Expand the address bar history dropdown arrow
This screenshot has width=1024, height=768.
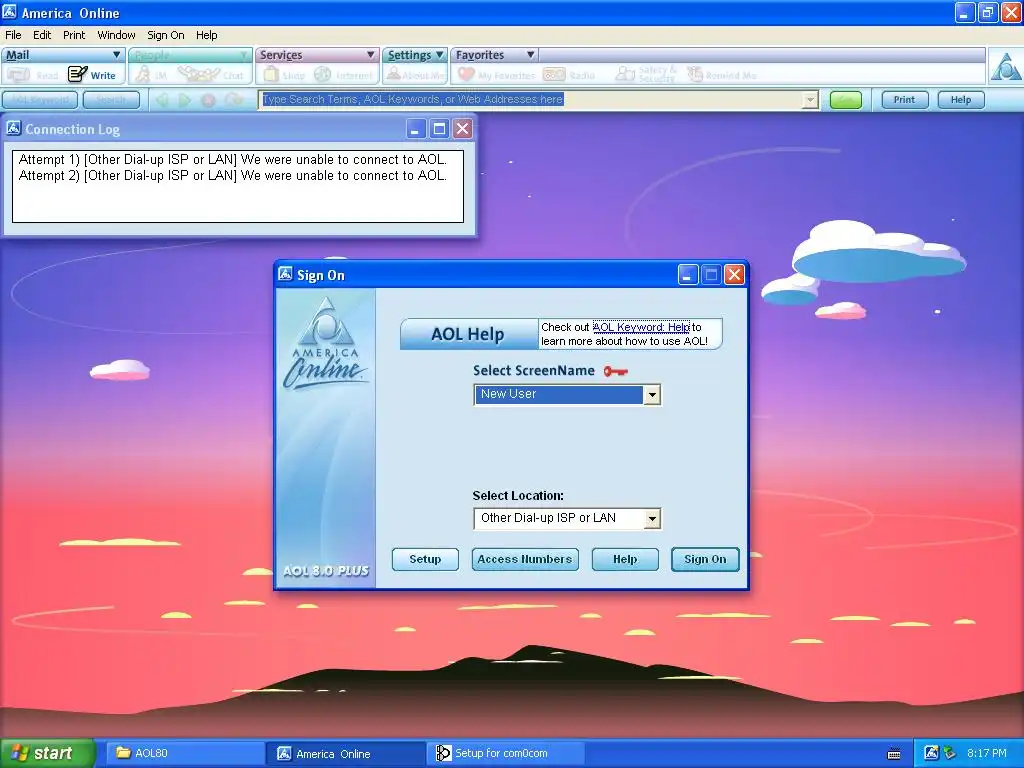(x=810, y=100)
